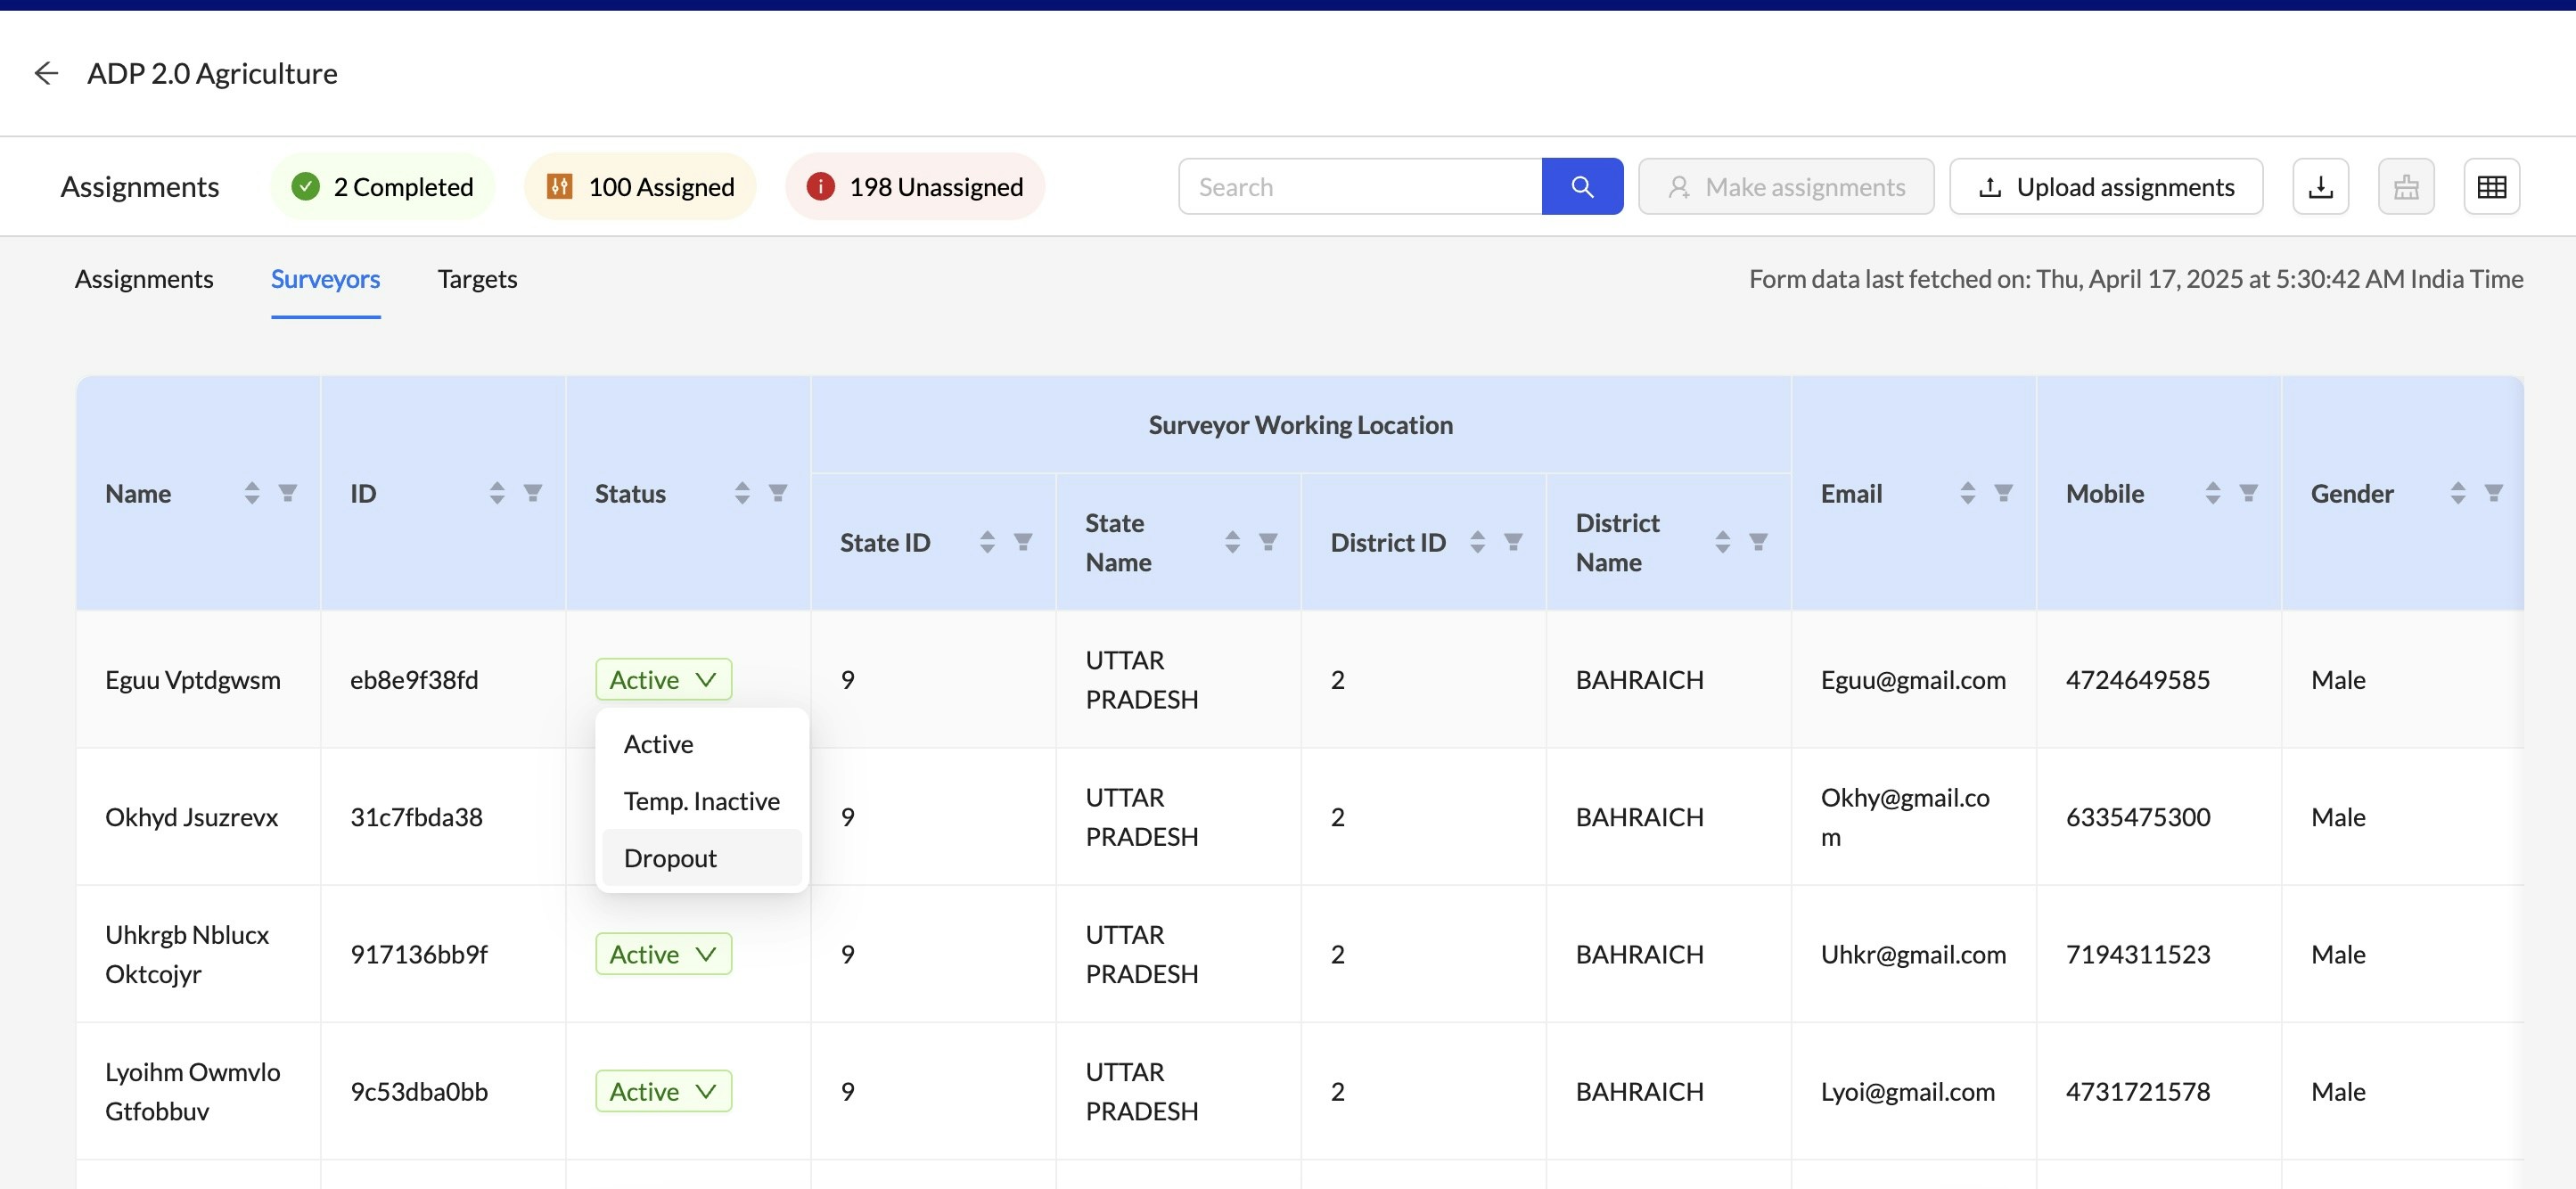Click the blue search magnifier button
The image size is (2576, 1189).
point(1581,186)
